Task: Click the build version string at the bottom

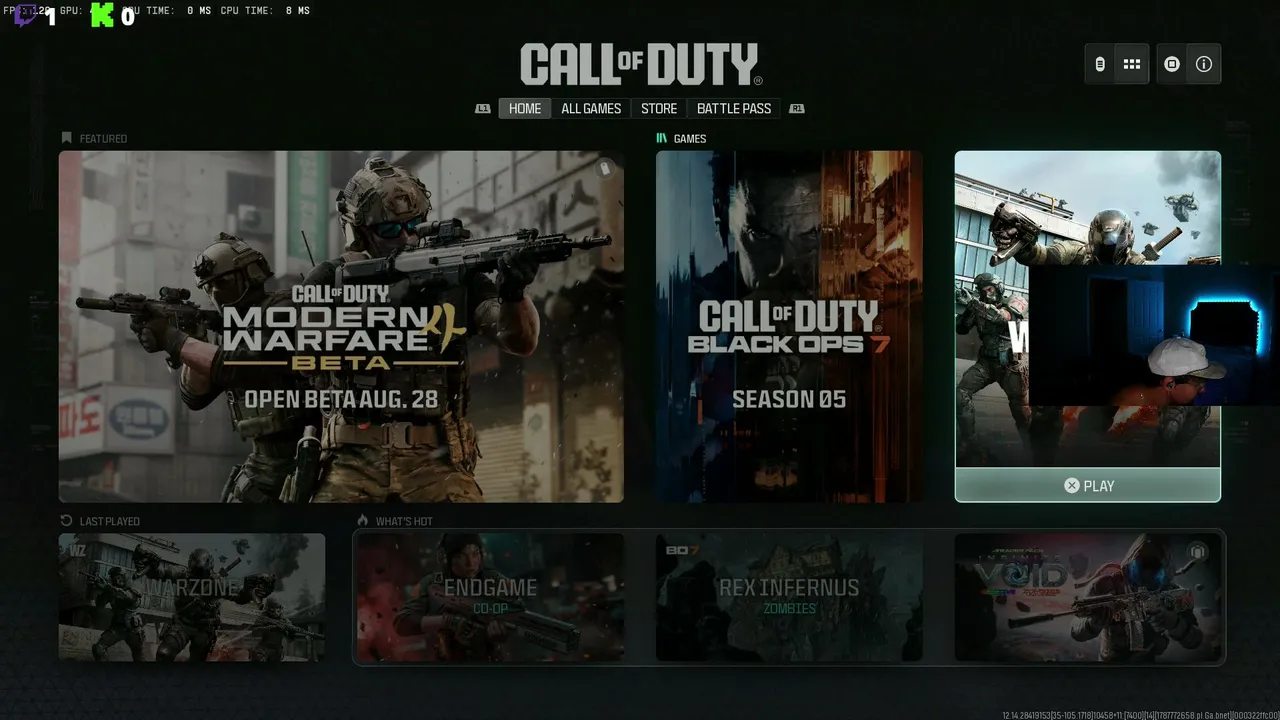Action: point(1140,715)
